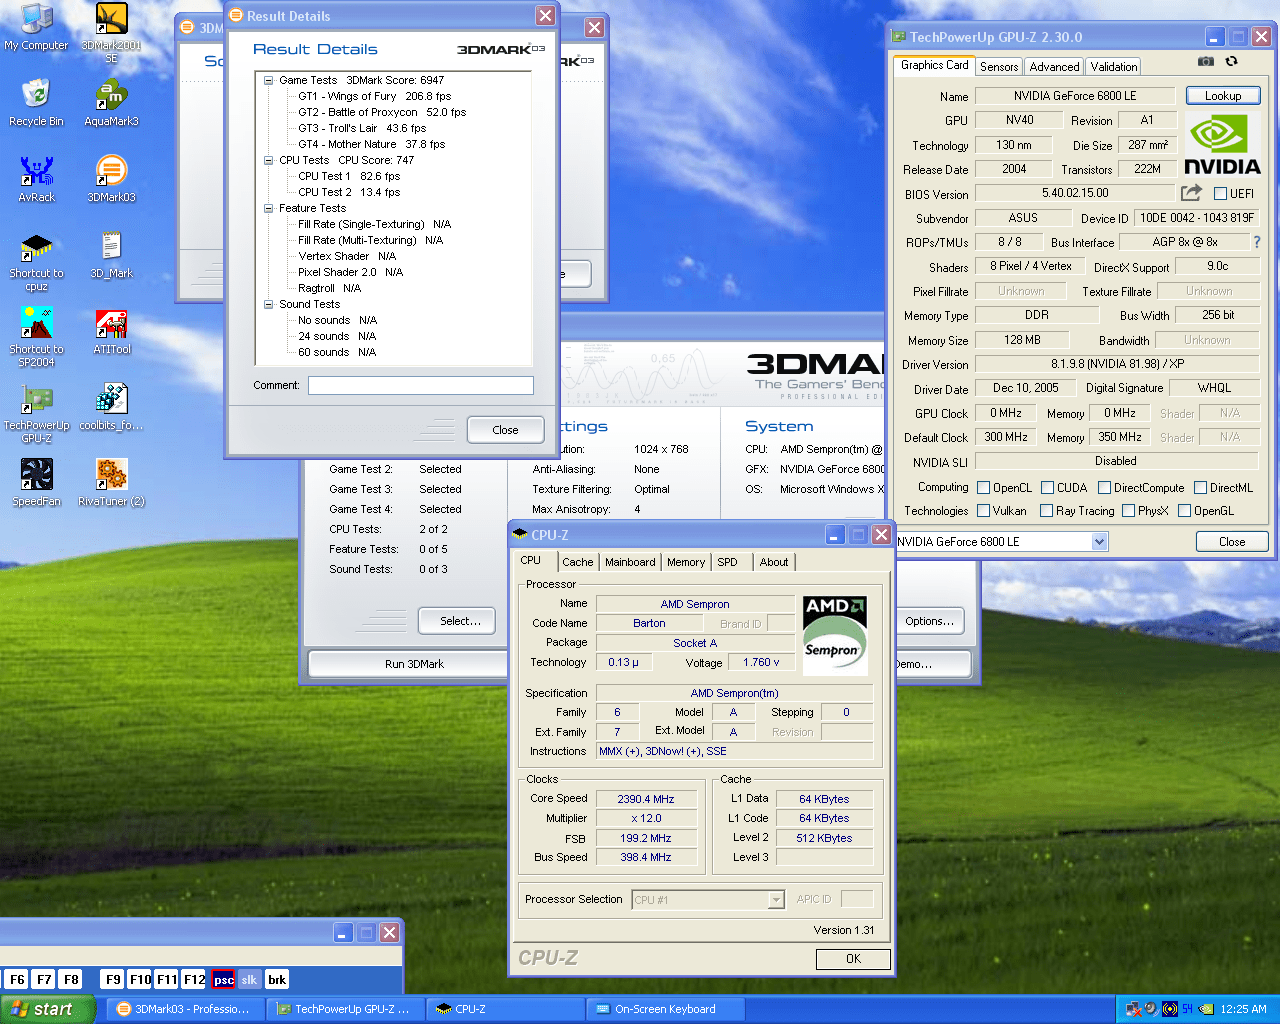Collapse the Feature Tests tree node
This screenshot has height=1024, width=1280.
[x=268, y=208]
